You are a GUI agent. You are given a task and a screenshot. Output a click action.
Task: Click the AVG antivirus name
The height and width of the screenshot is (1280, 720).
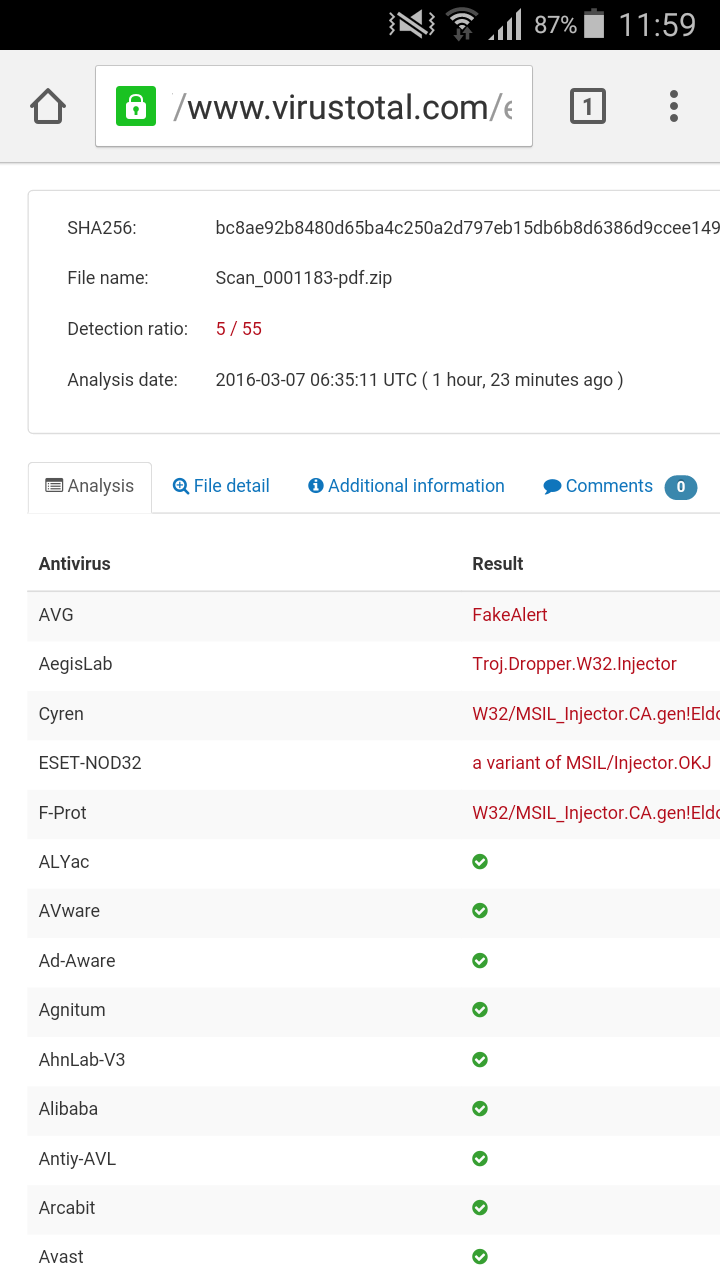tap(56, 615)
